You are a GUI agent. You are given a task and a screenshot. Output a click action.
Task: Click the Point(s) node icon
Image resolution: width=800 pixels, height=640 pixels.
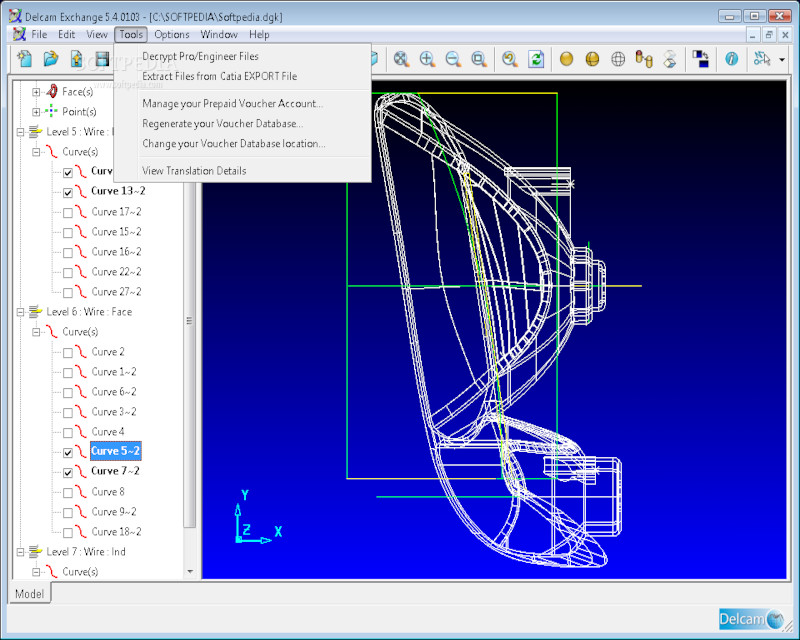[51, 111]
